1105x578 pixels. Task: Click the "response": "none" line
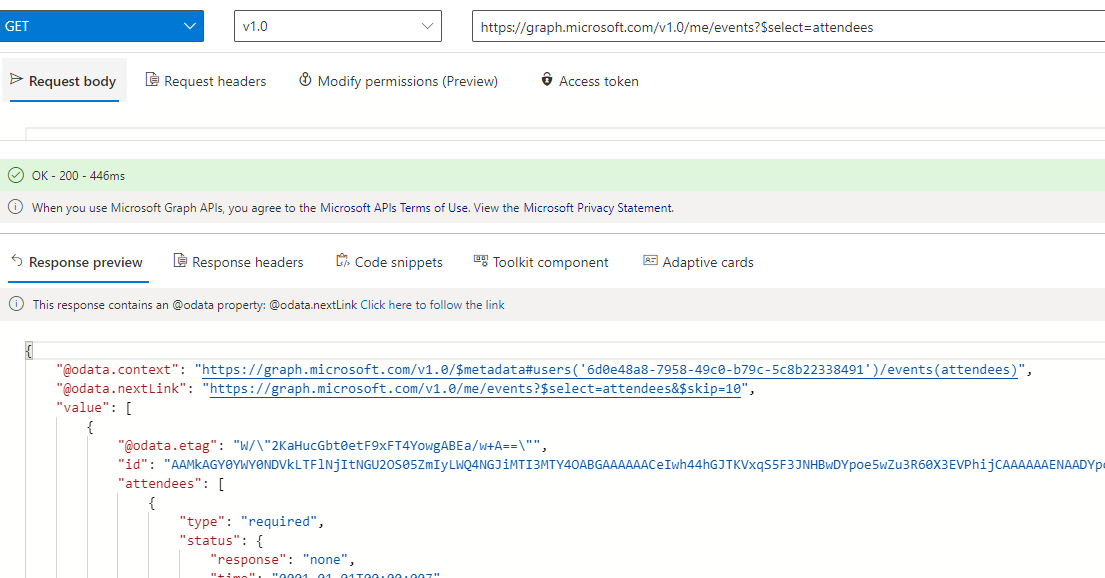point(282,560)
